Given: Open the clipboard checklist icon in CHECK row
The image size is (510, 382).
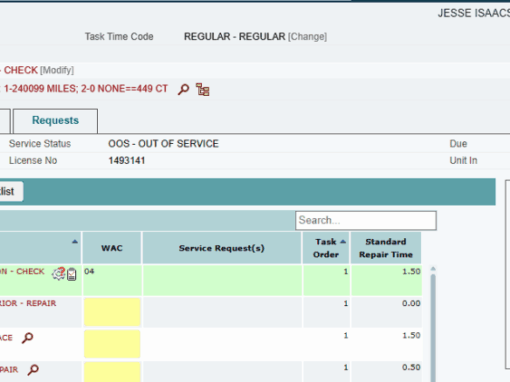Looking at the screenshot, I should tap(72, 274).
